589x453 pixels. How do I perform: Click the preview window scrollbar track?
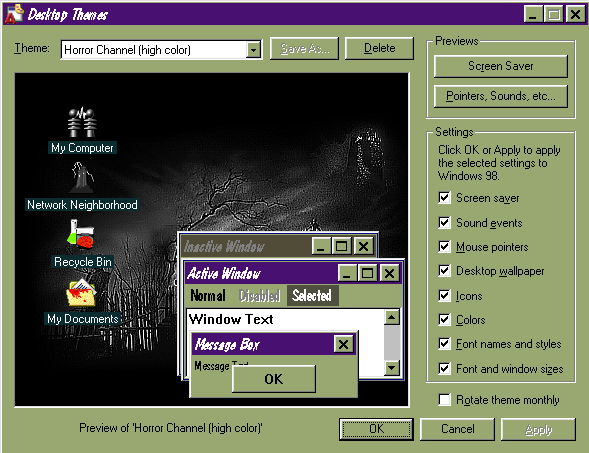[x=392, y=343]
